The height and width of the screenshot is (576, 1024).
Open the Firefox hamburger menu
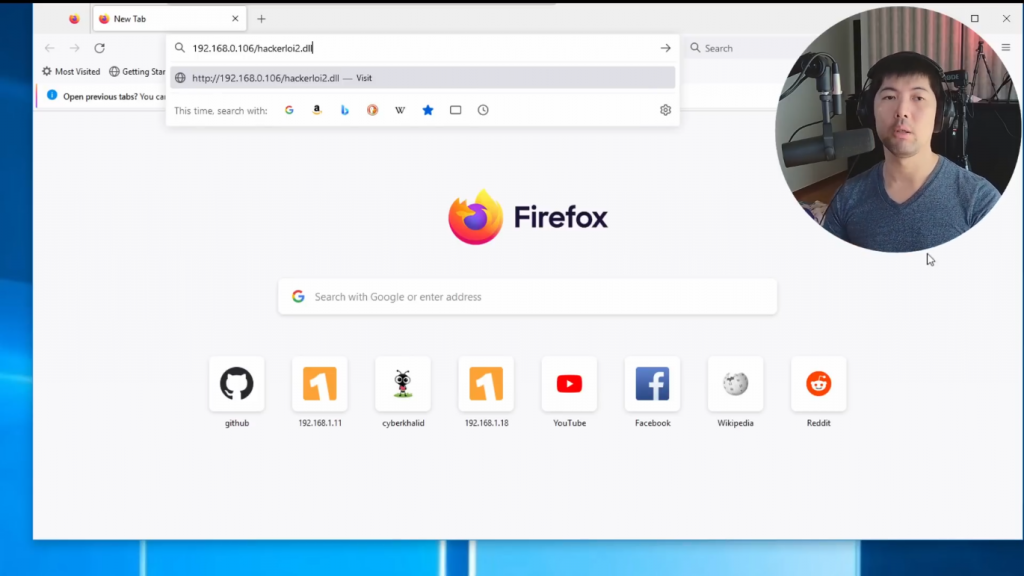[1006, 48]
